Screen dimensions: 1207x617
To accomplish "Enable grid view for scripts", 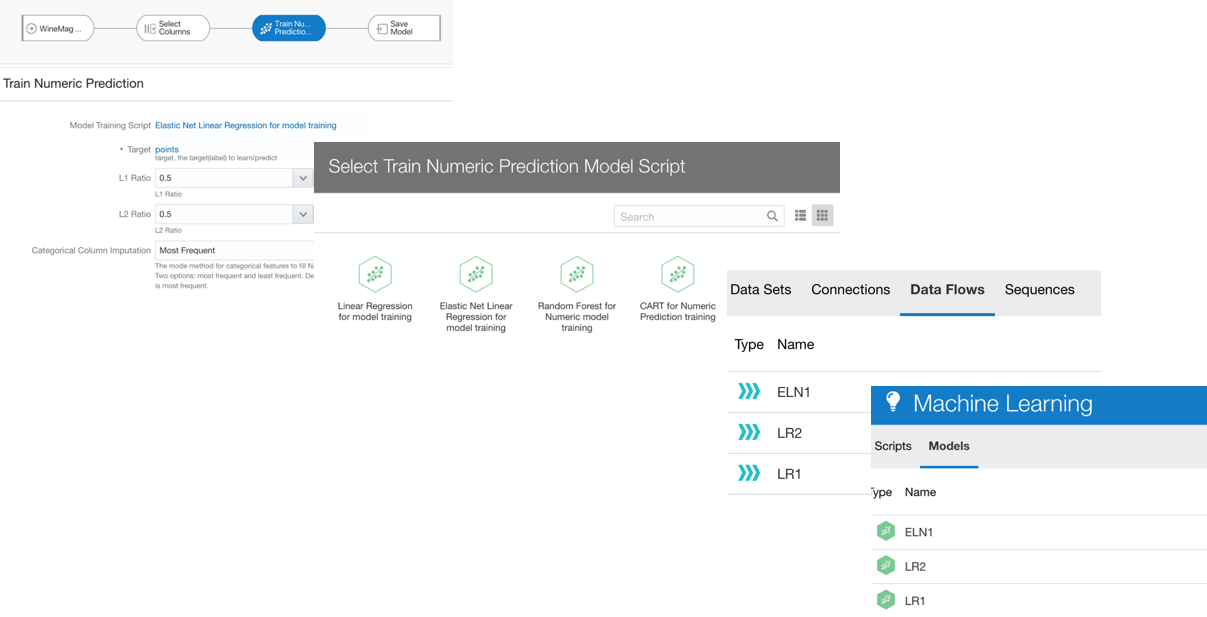I will tap(822, 215).
